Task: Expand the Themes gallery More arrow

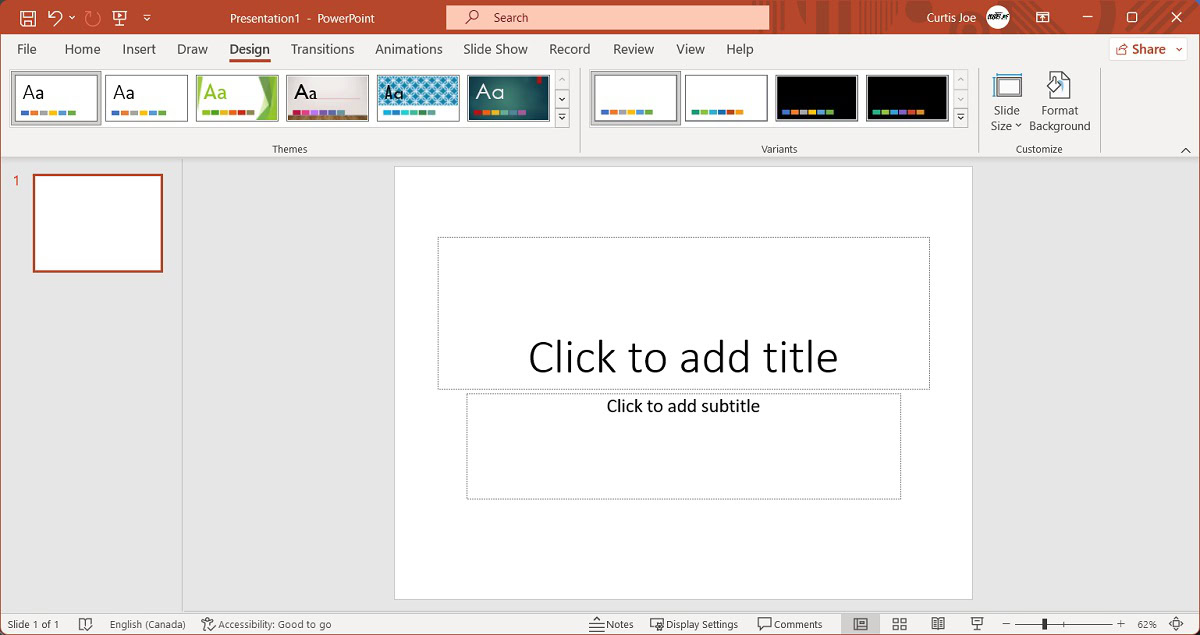Action: (x=562, y=118)
